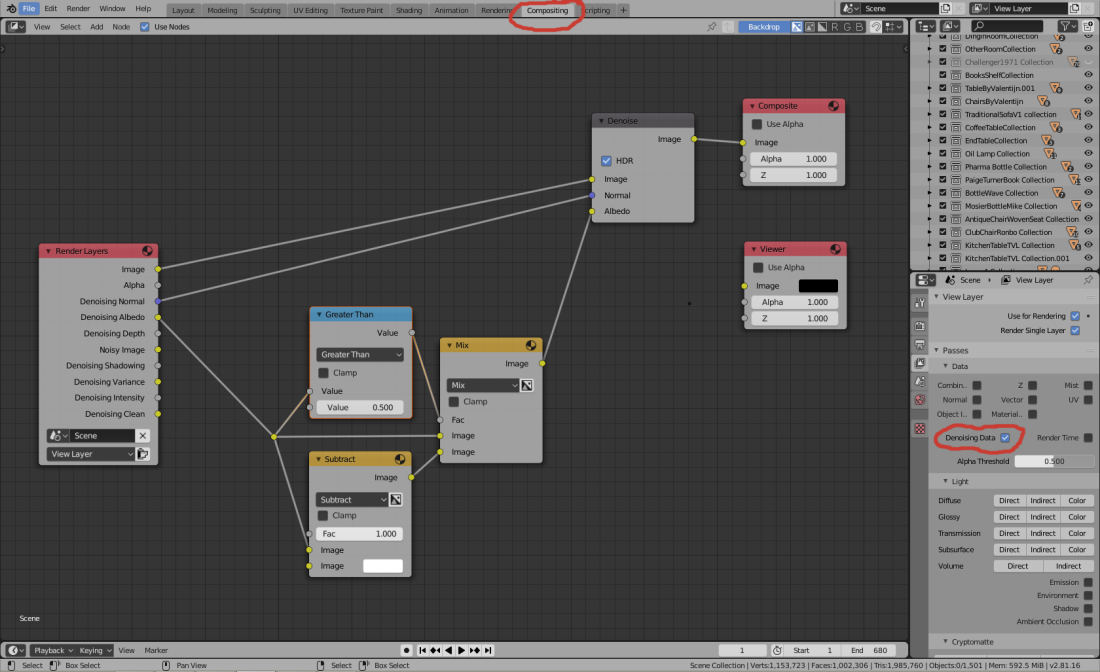Viewport: 1100px width, 672px height.
Task: Select the color-only channel display icon
Action: 810,27
